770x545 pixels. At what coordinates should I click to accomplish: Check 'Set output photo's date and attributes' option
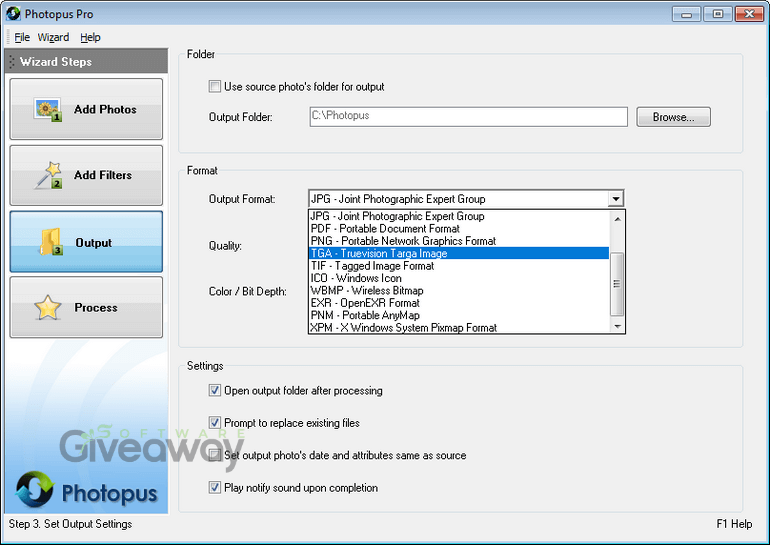(x=215, y=455)
